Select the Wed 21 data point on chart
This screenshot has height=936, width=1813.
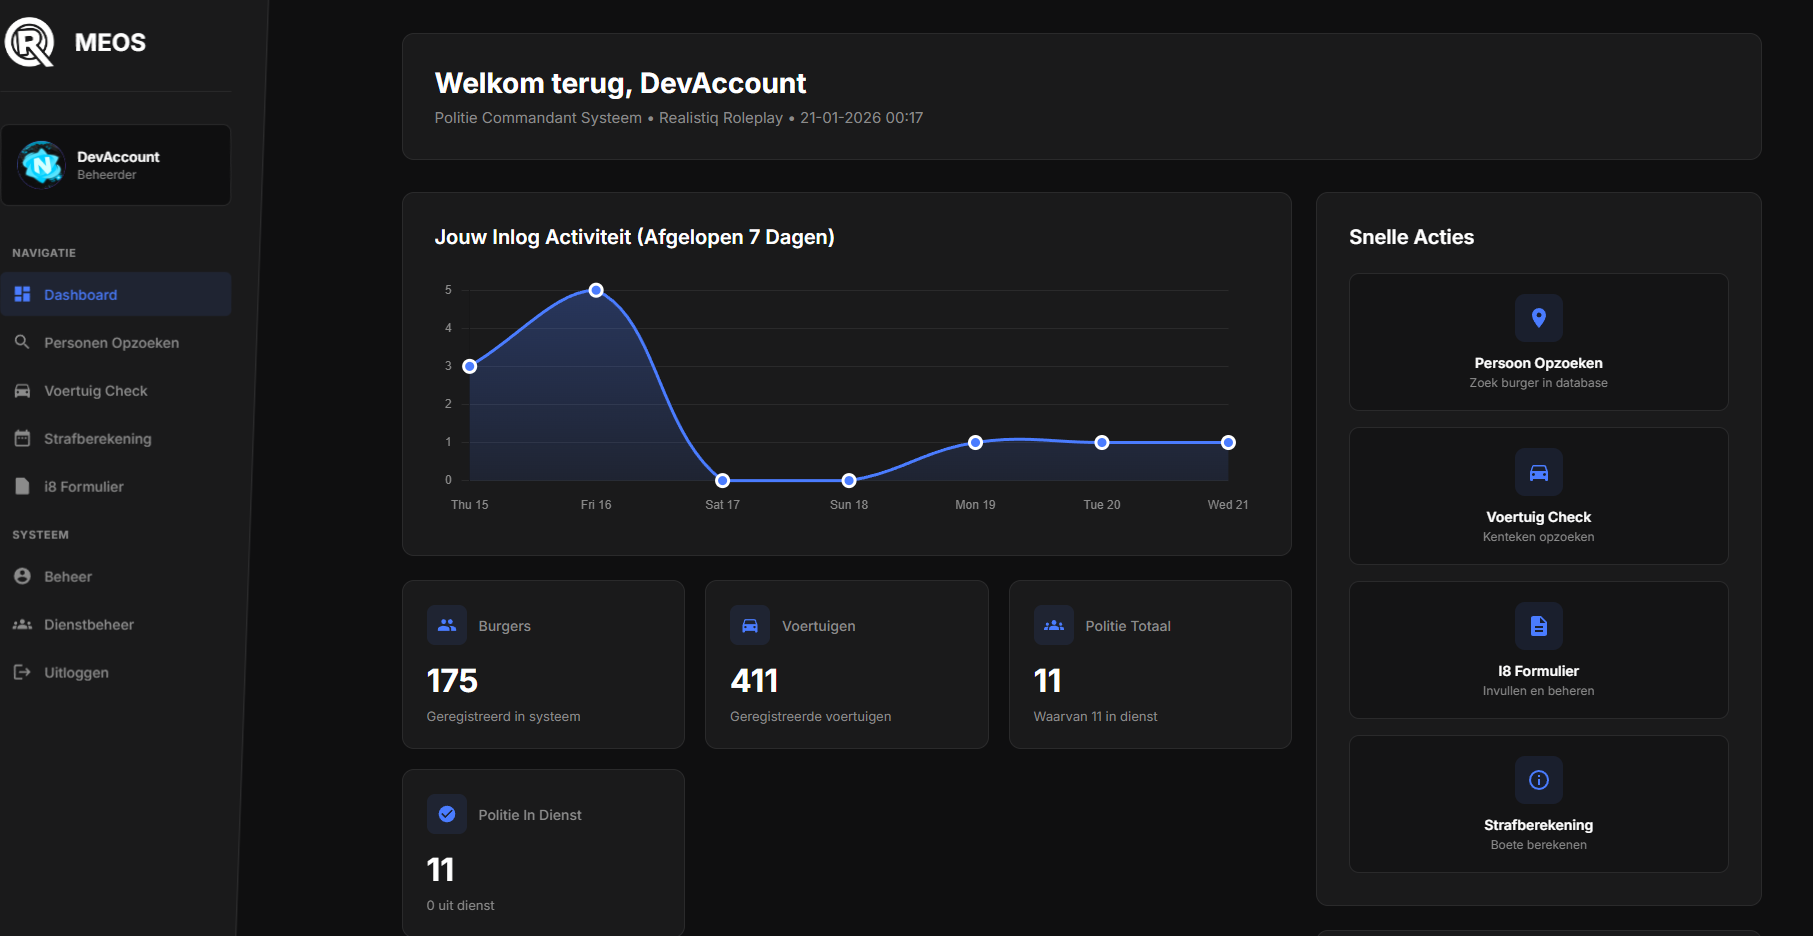(1228, 442)
